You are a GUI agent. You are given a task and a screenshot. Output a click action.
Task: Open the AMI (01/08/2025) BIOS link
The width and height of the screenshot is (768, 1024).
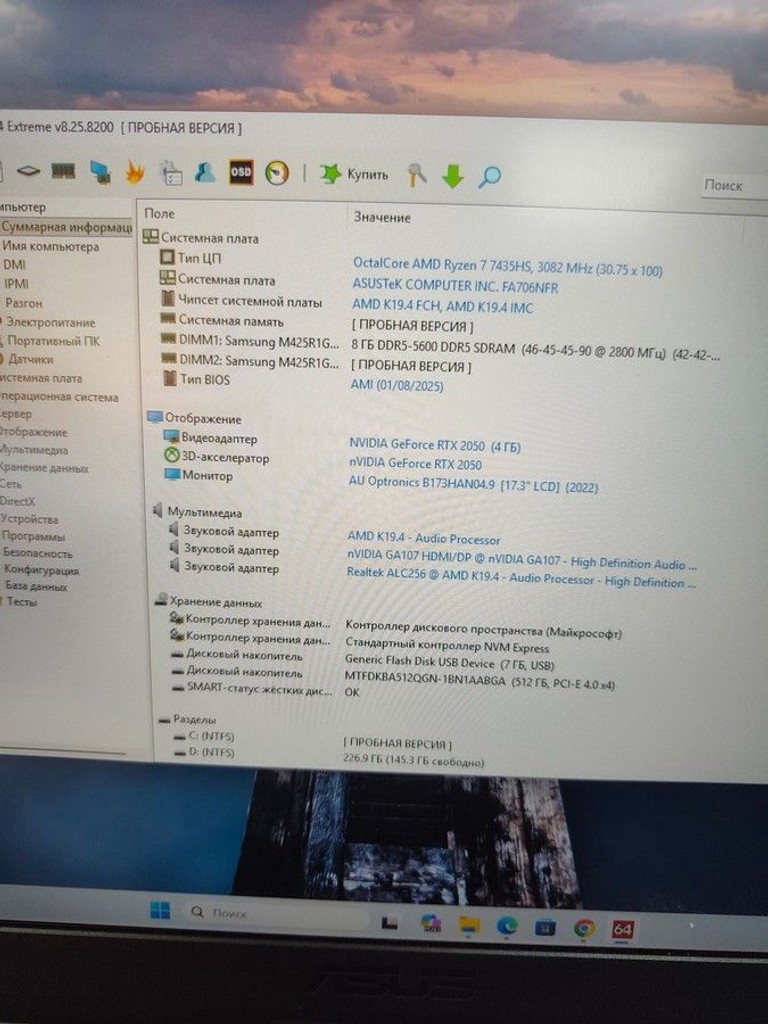tap(397, 385)
